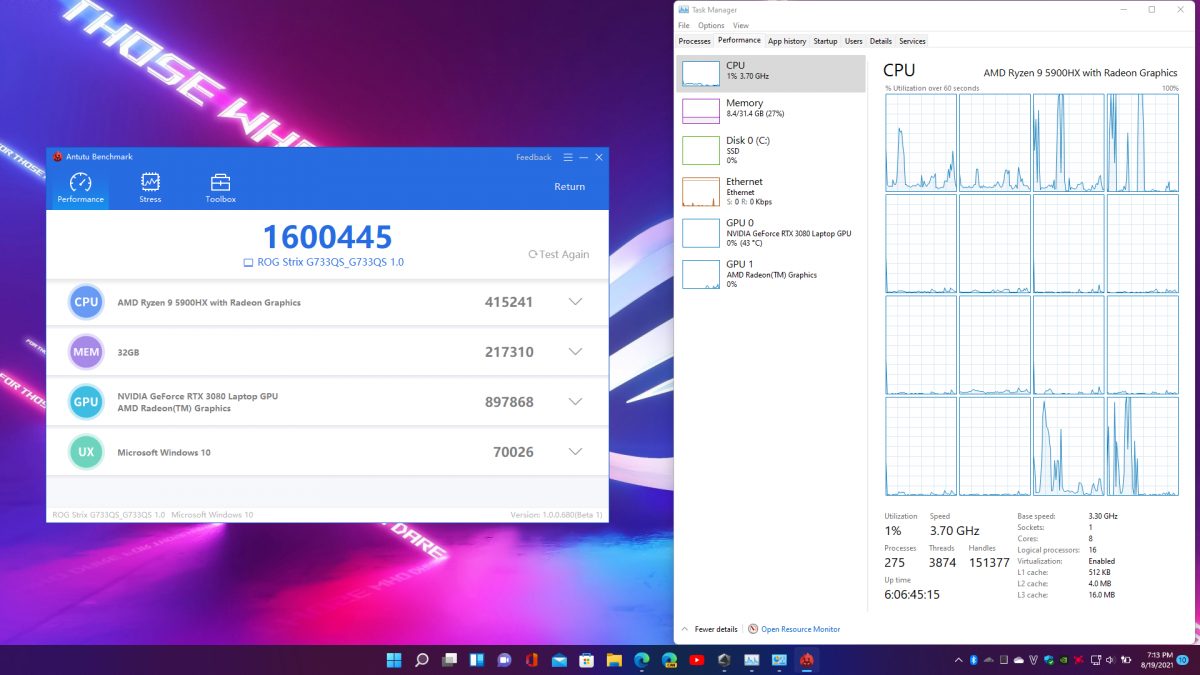
Task: Switch to App history tab
Action: coord(787,41)
